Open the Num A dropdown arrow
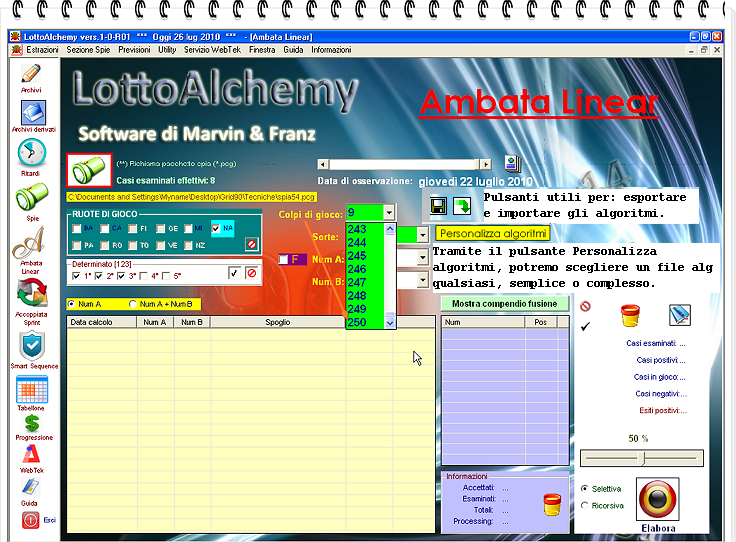Image resolution: width=736 pixels, height=542 pixels. coord(422,257)
